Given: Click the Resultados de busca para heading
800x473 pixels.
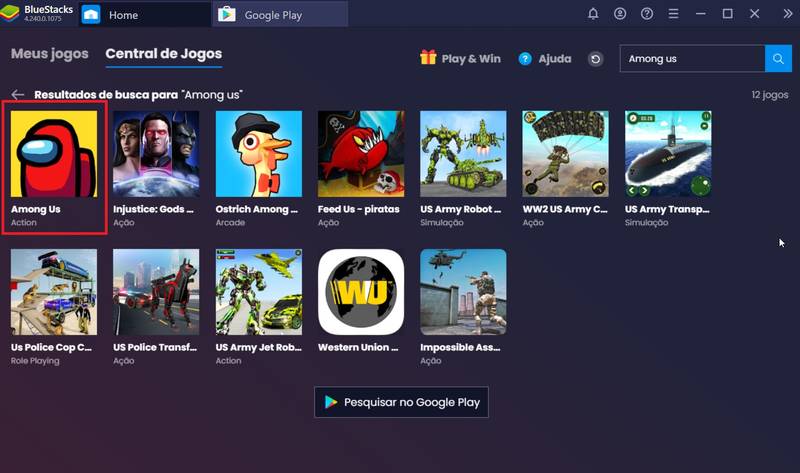Looking at the screenshot, I should [x=106, y=95].
